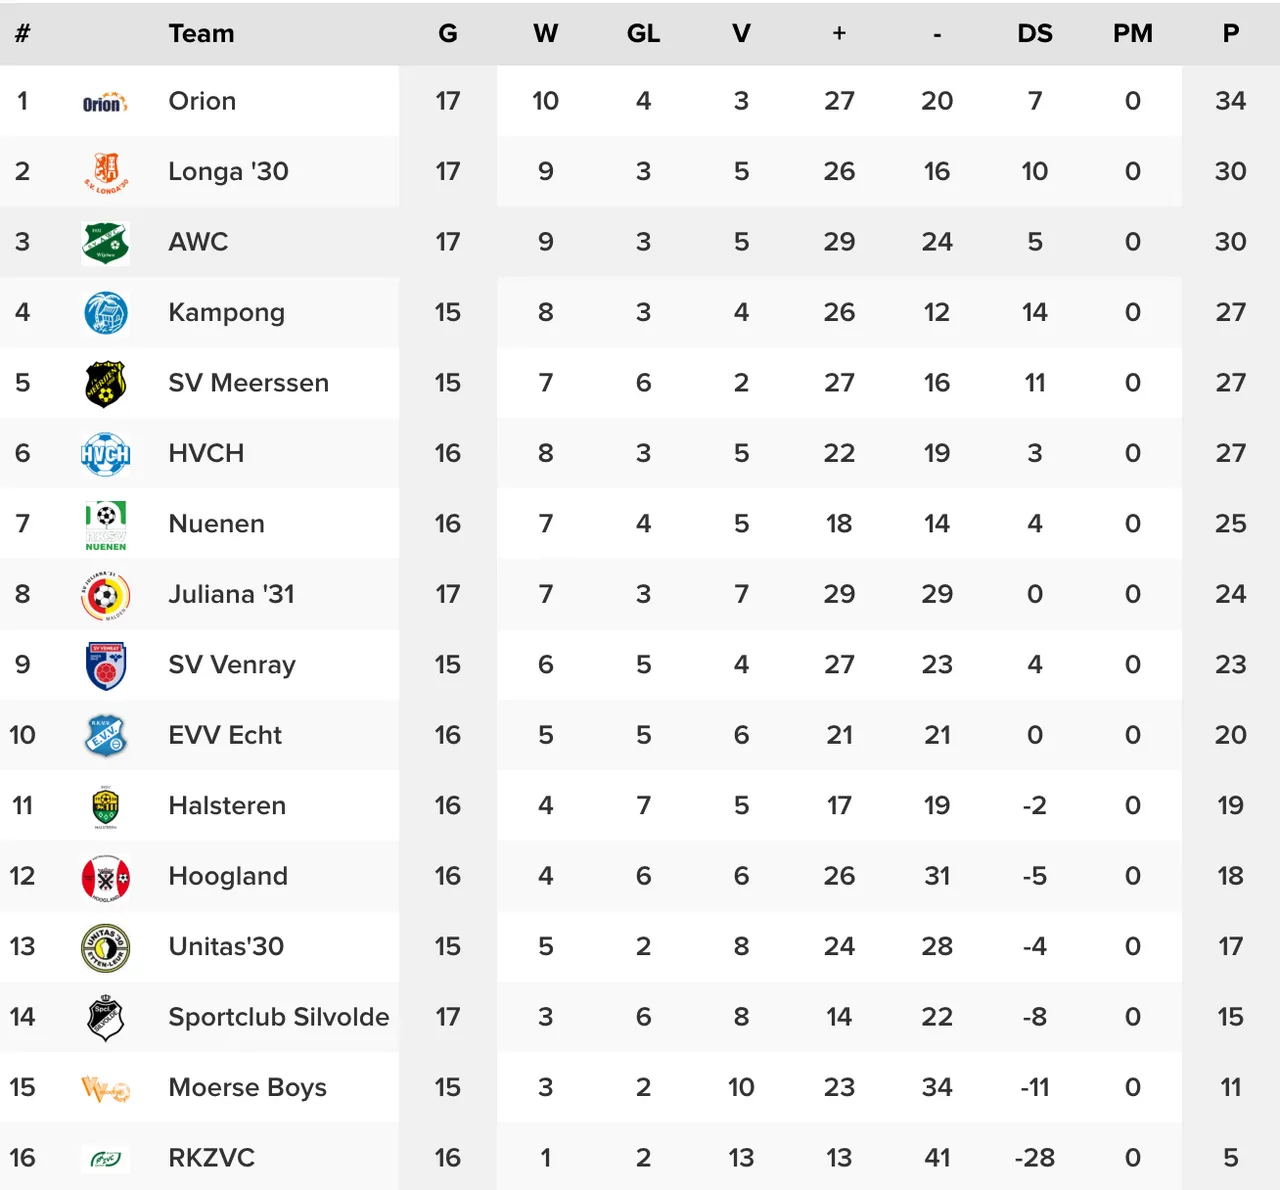Screen dimensions: 1280x1190
Task: Open the Hoogland red-white emblem
Action: click(x=106, y=878)
